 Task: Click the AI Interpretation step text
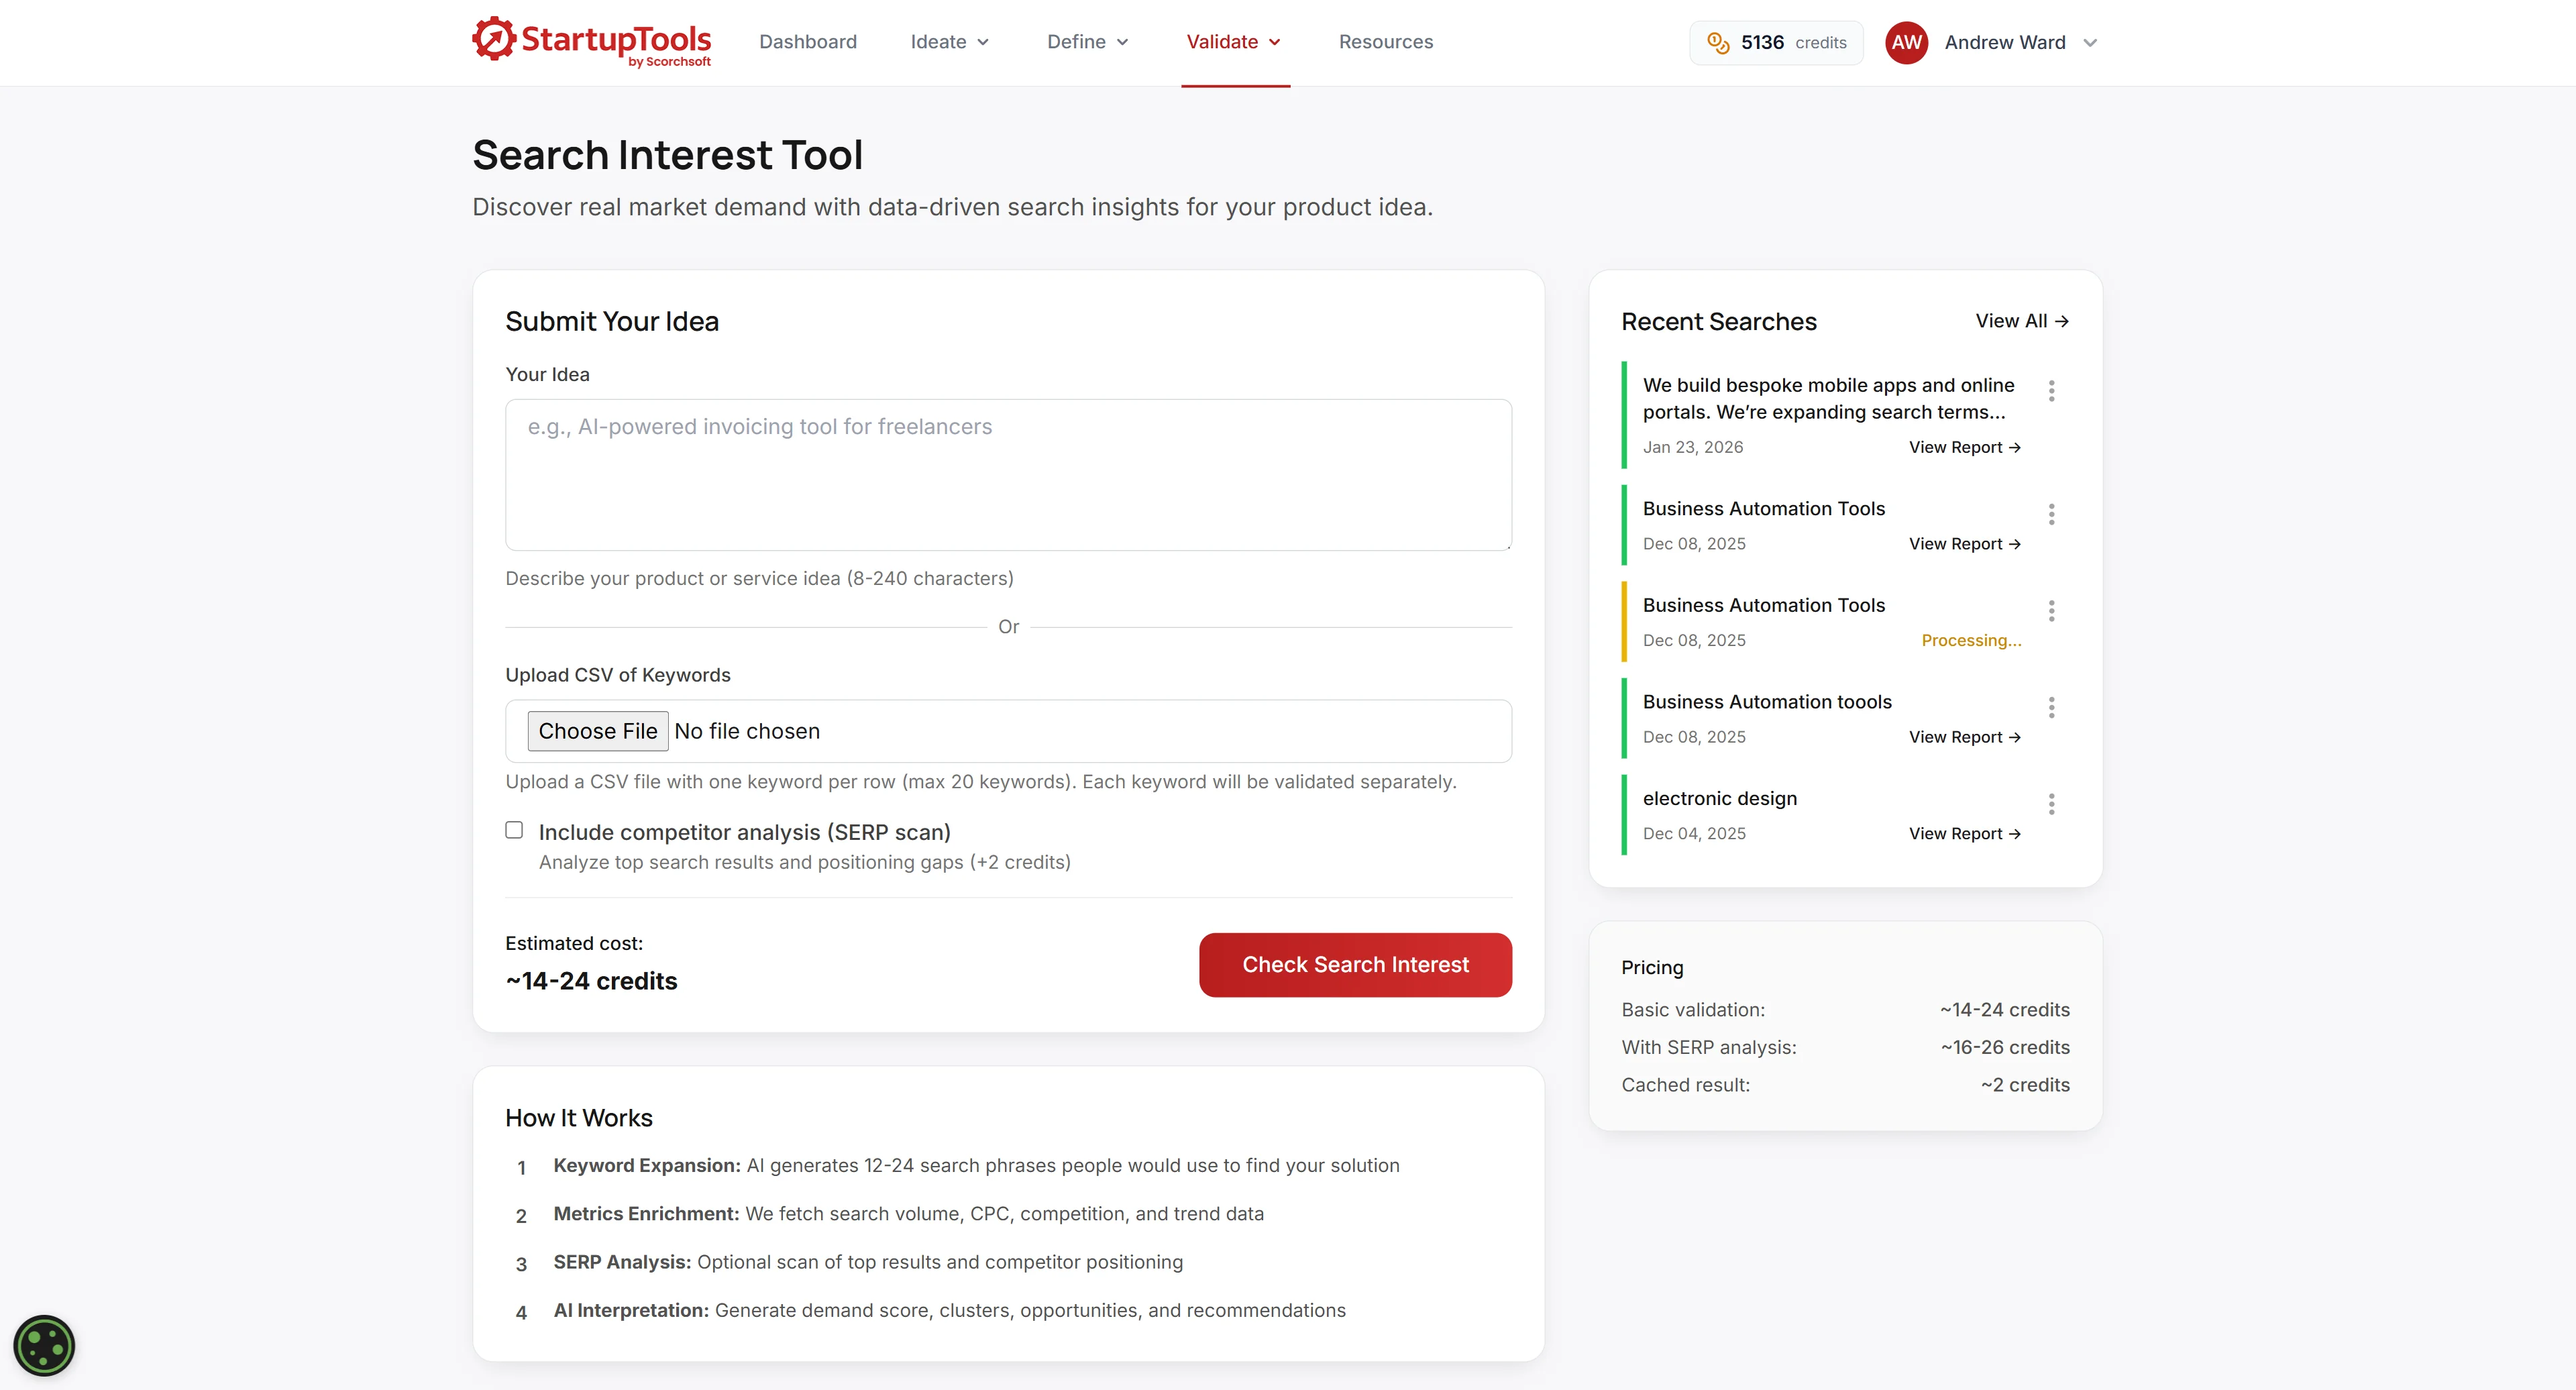[949, 1310]
